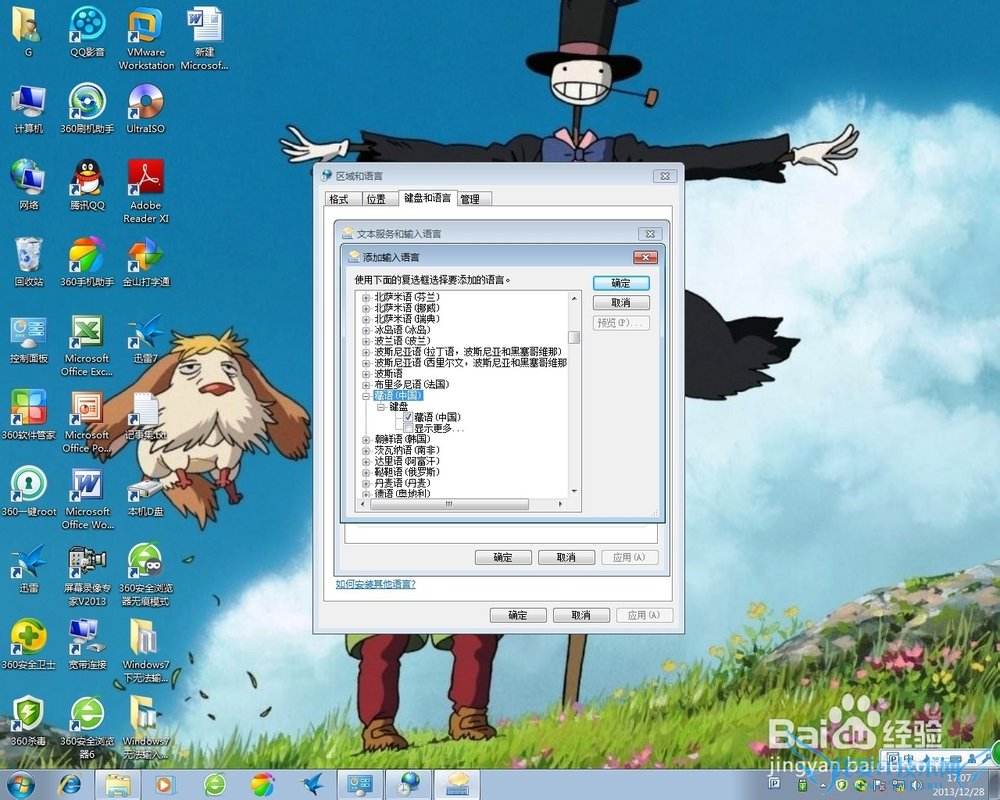The height and width of the screenshot is (800, 1000).
Task: Expand the 布里多尼语 (法国) node
Action: click(x=366, y=385)
